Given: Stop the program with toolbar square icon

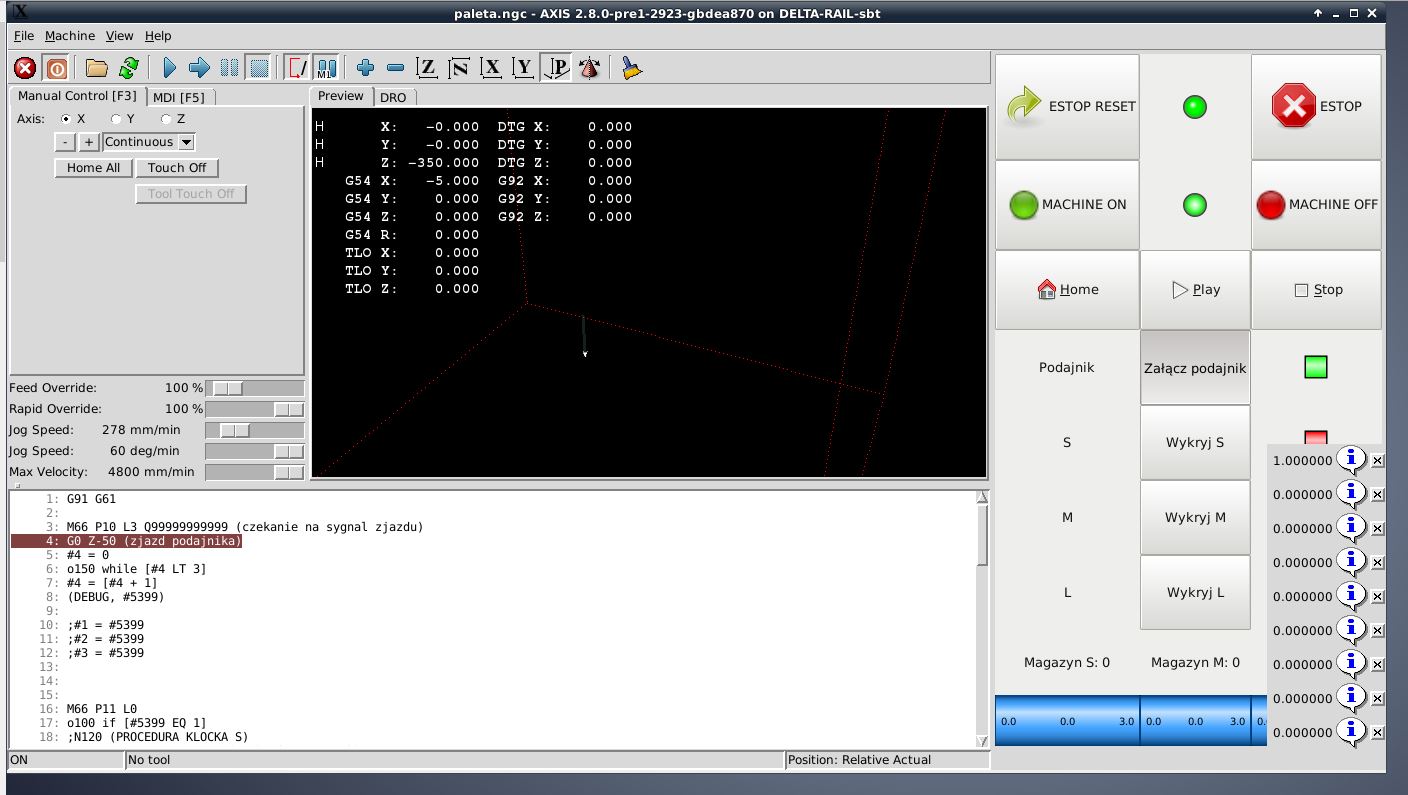Looking at the screenshot, I should tap(259, 68).
